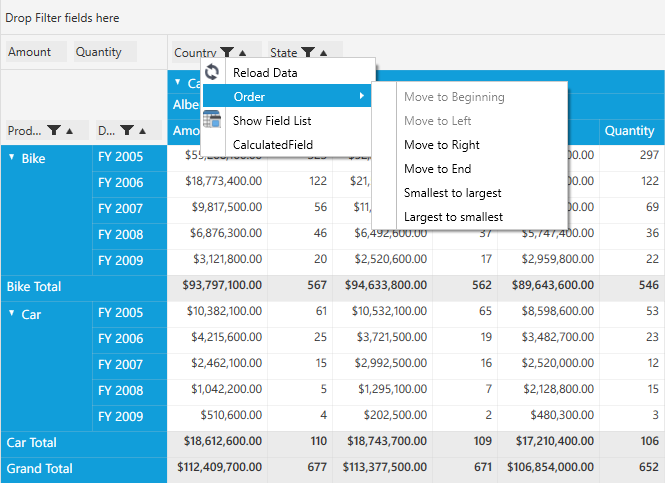Click the Show Field List table icon
The image size is (665, 483).
click(x=212, y=119)
